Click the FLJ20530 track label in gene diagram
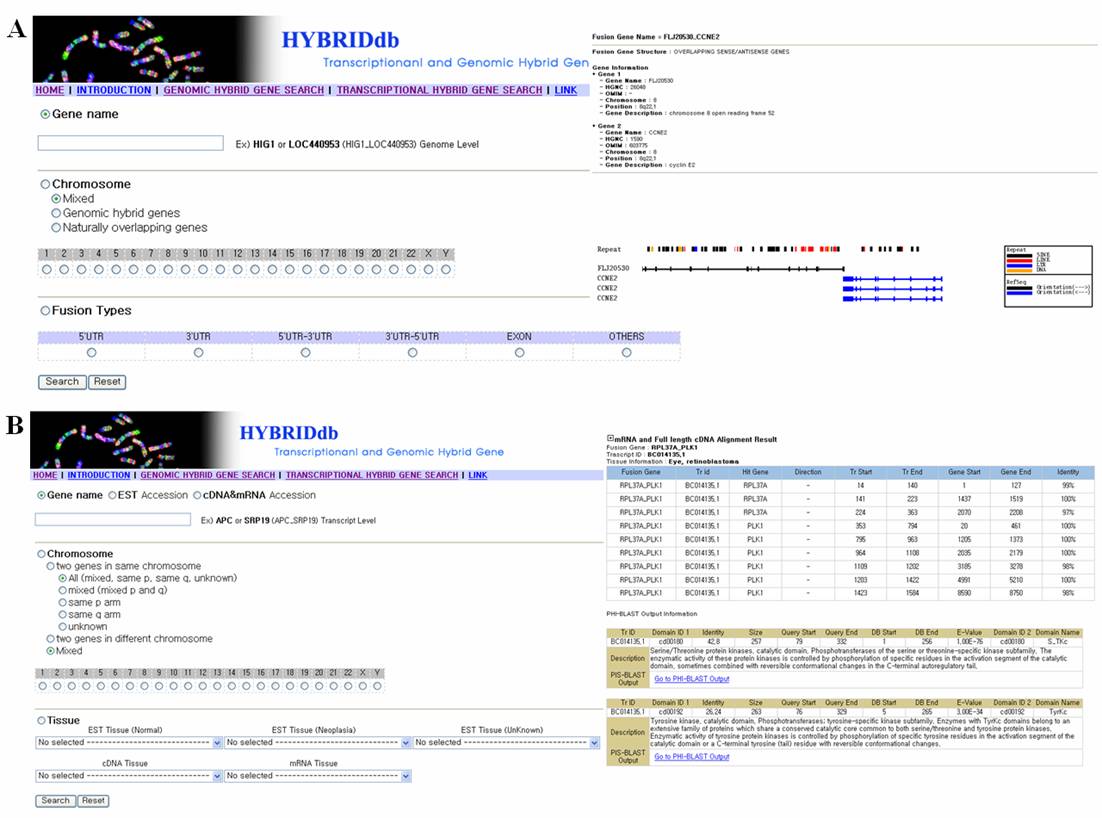1102x818 pixels. 614,268
